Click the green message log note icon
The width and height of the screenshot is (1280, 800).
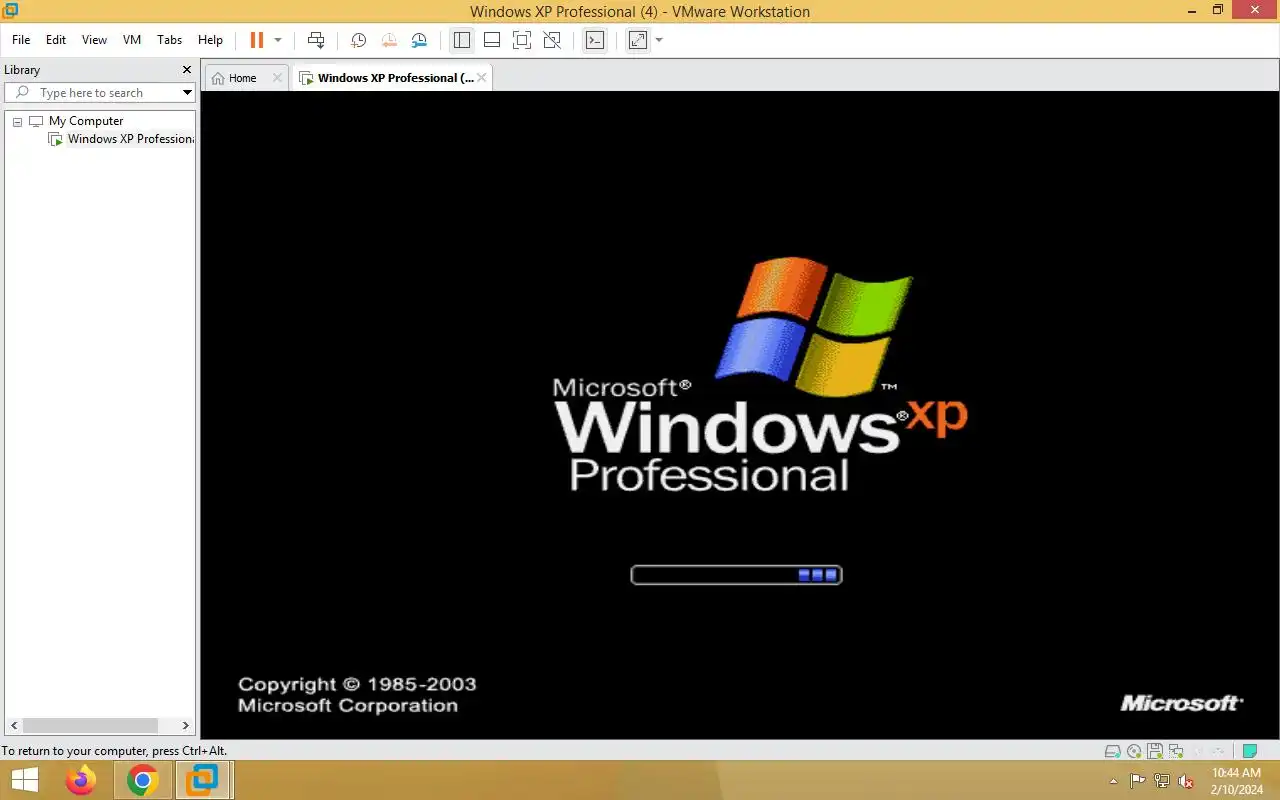click(1249, 751)
